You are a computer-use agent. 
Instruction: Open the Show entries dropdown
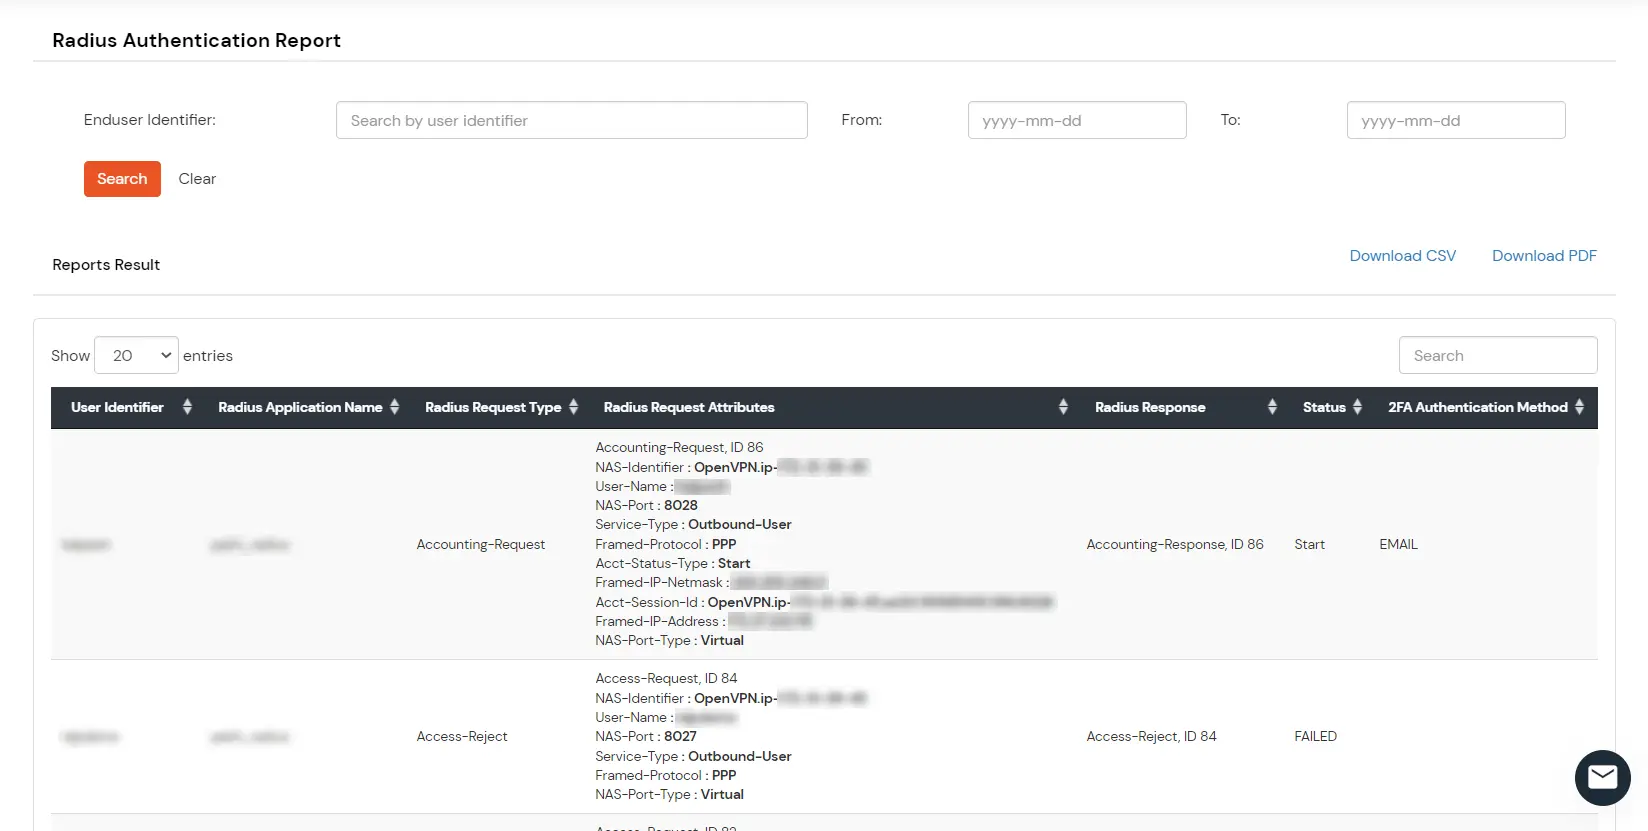(x=136, y=355)
